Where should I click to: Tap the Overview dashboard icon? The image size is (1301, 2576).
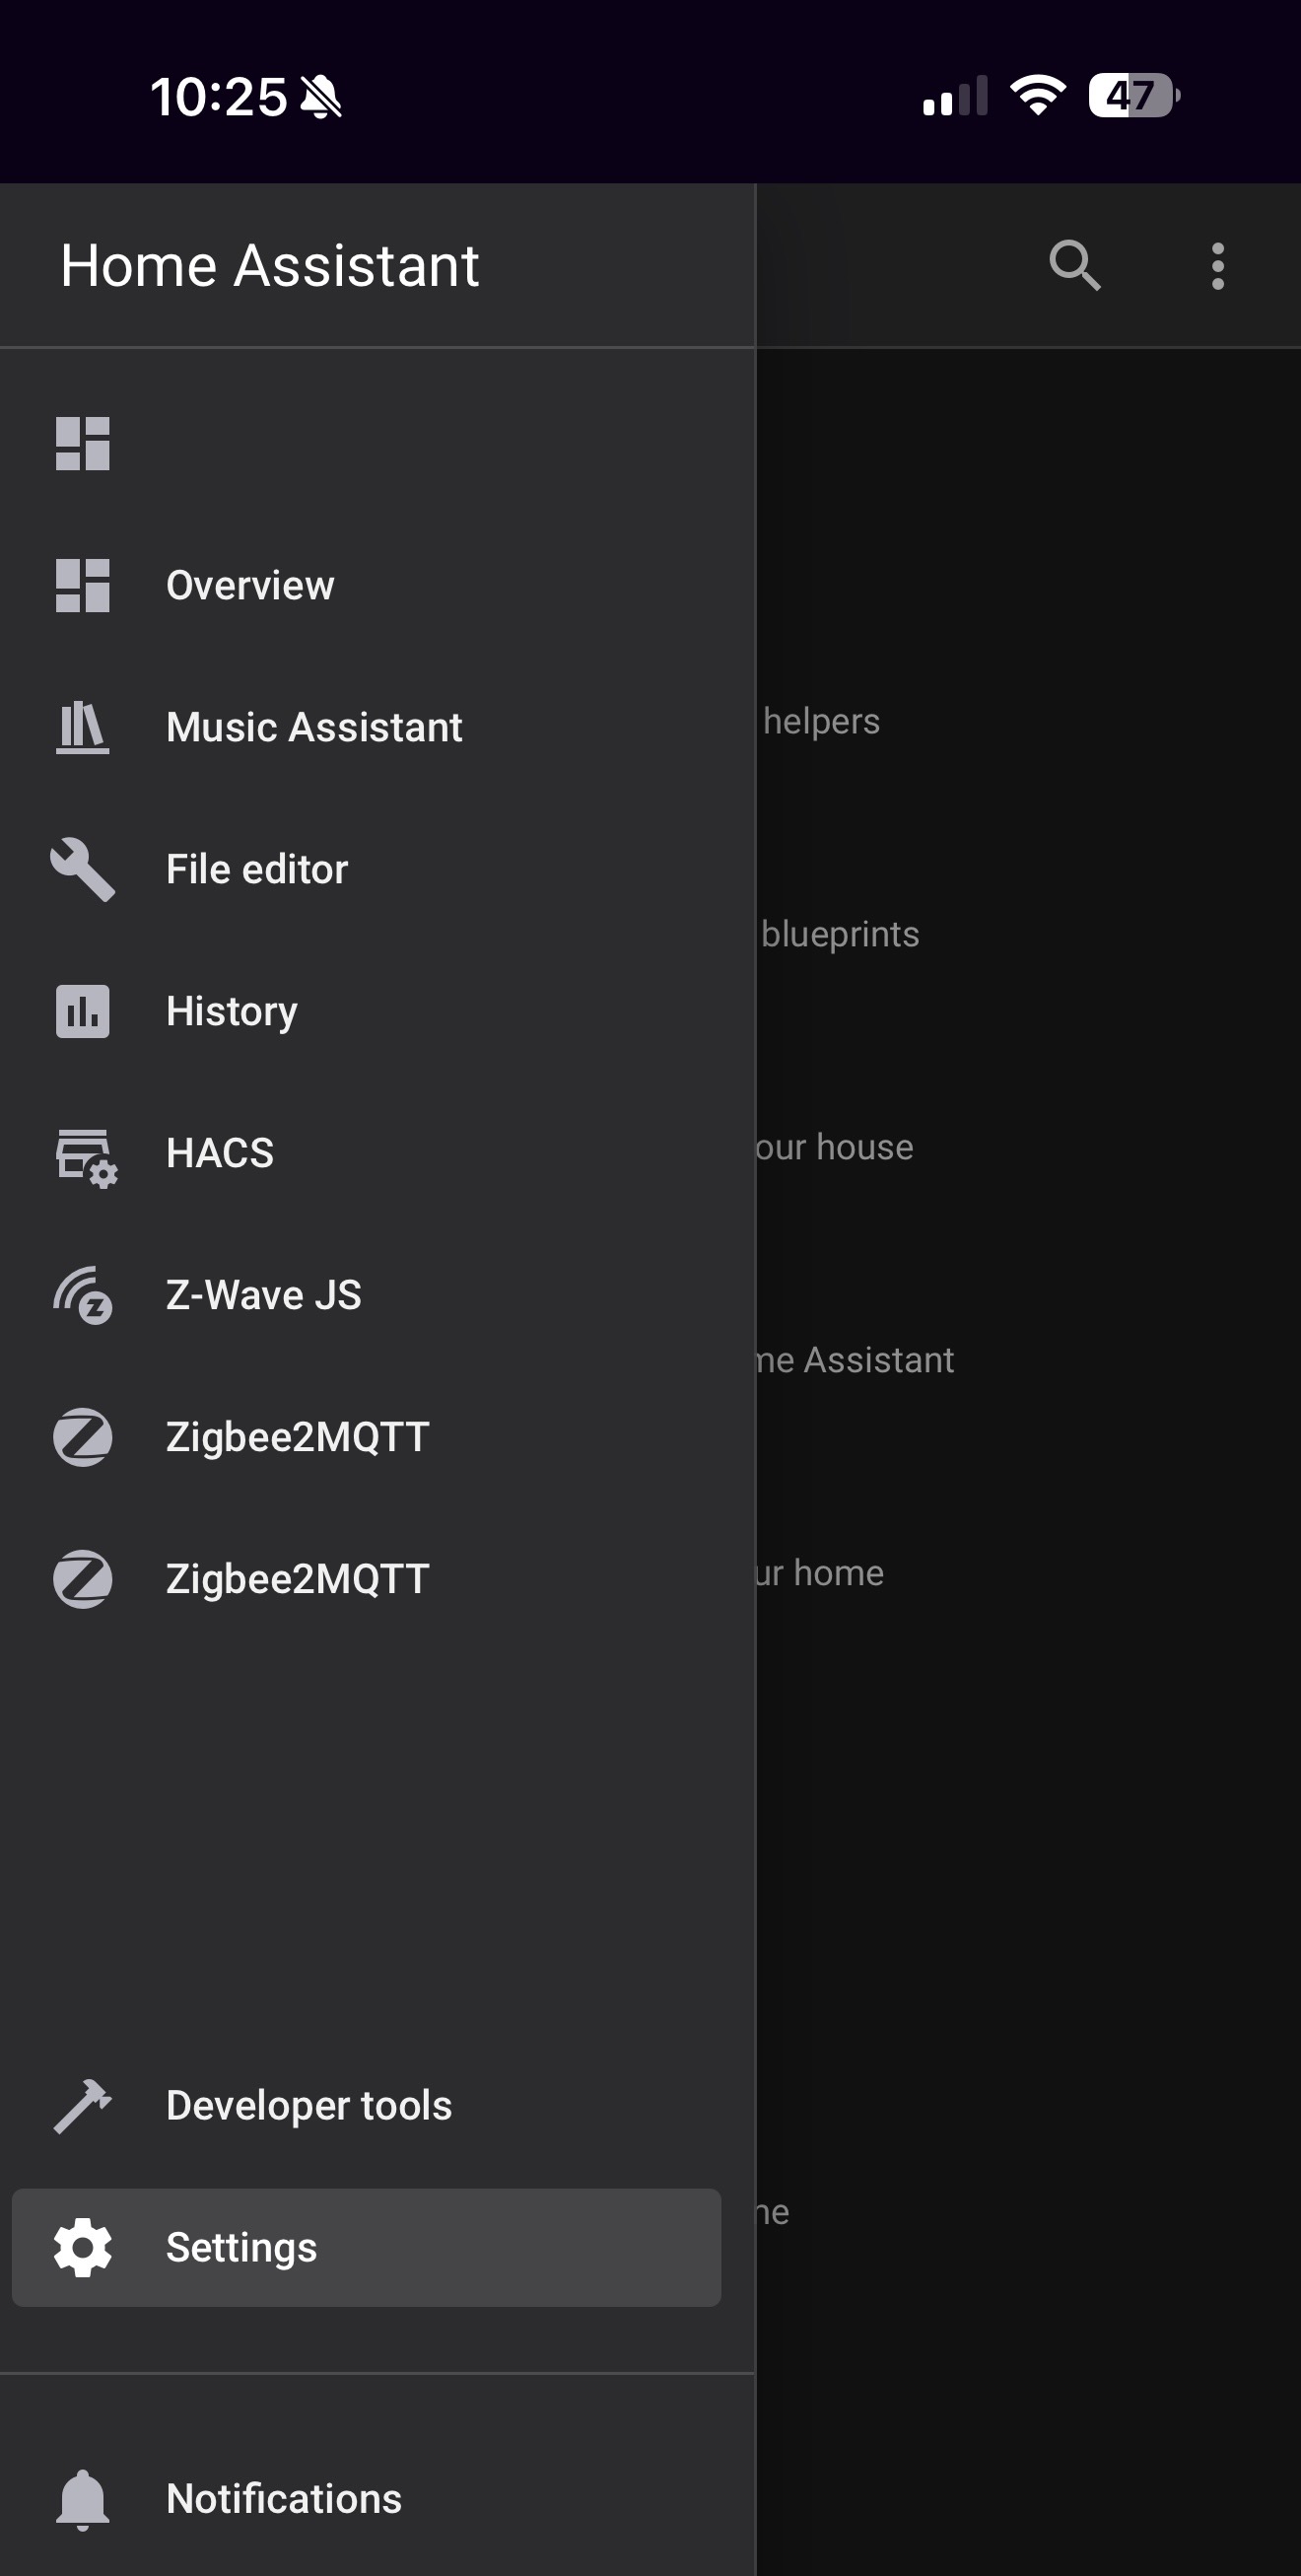(x=83, y=585)
